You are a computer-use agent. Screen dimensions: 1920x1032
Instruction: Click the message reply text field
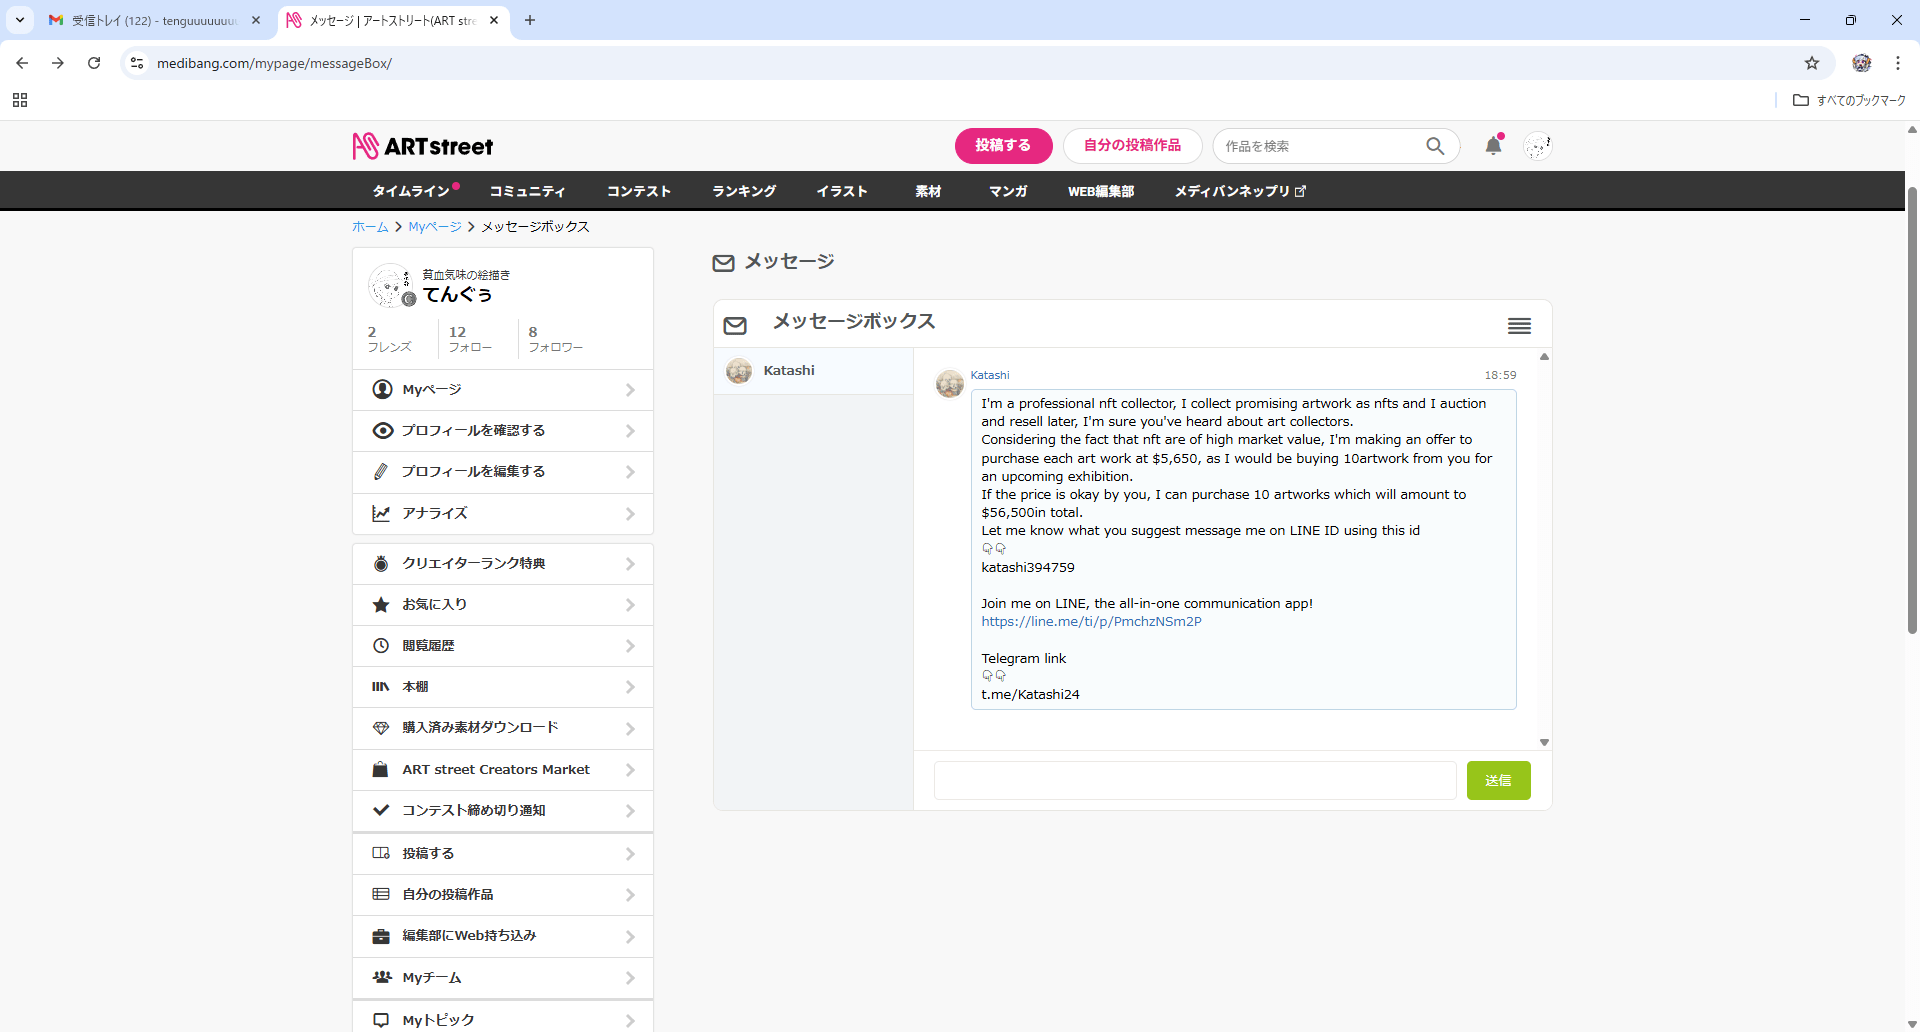(x=1194, y=781)
